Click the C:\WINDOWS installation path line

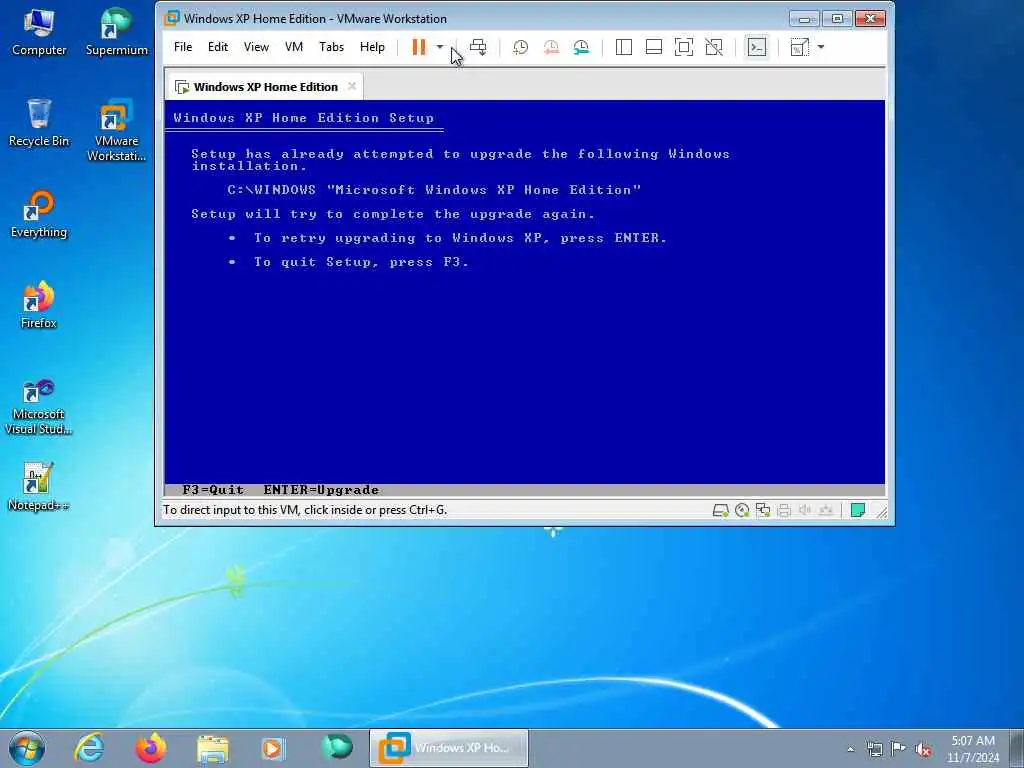[434, 190]
